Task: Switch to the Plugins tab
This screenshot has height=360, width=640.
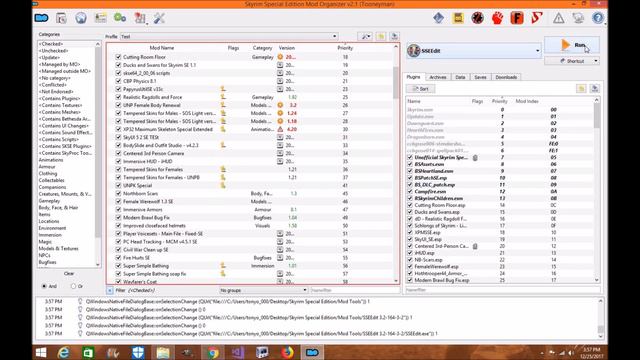Action: pyautogui.click(x=413, y=77)
